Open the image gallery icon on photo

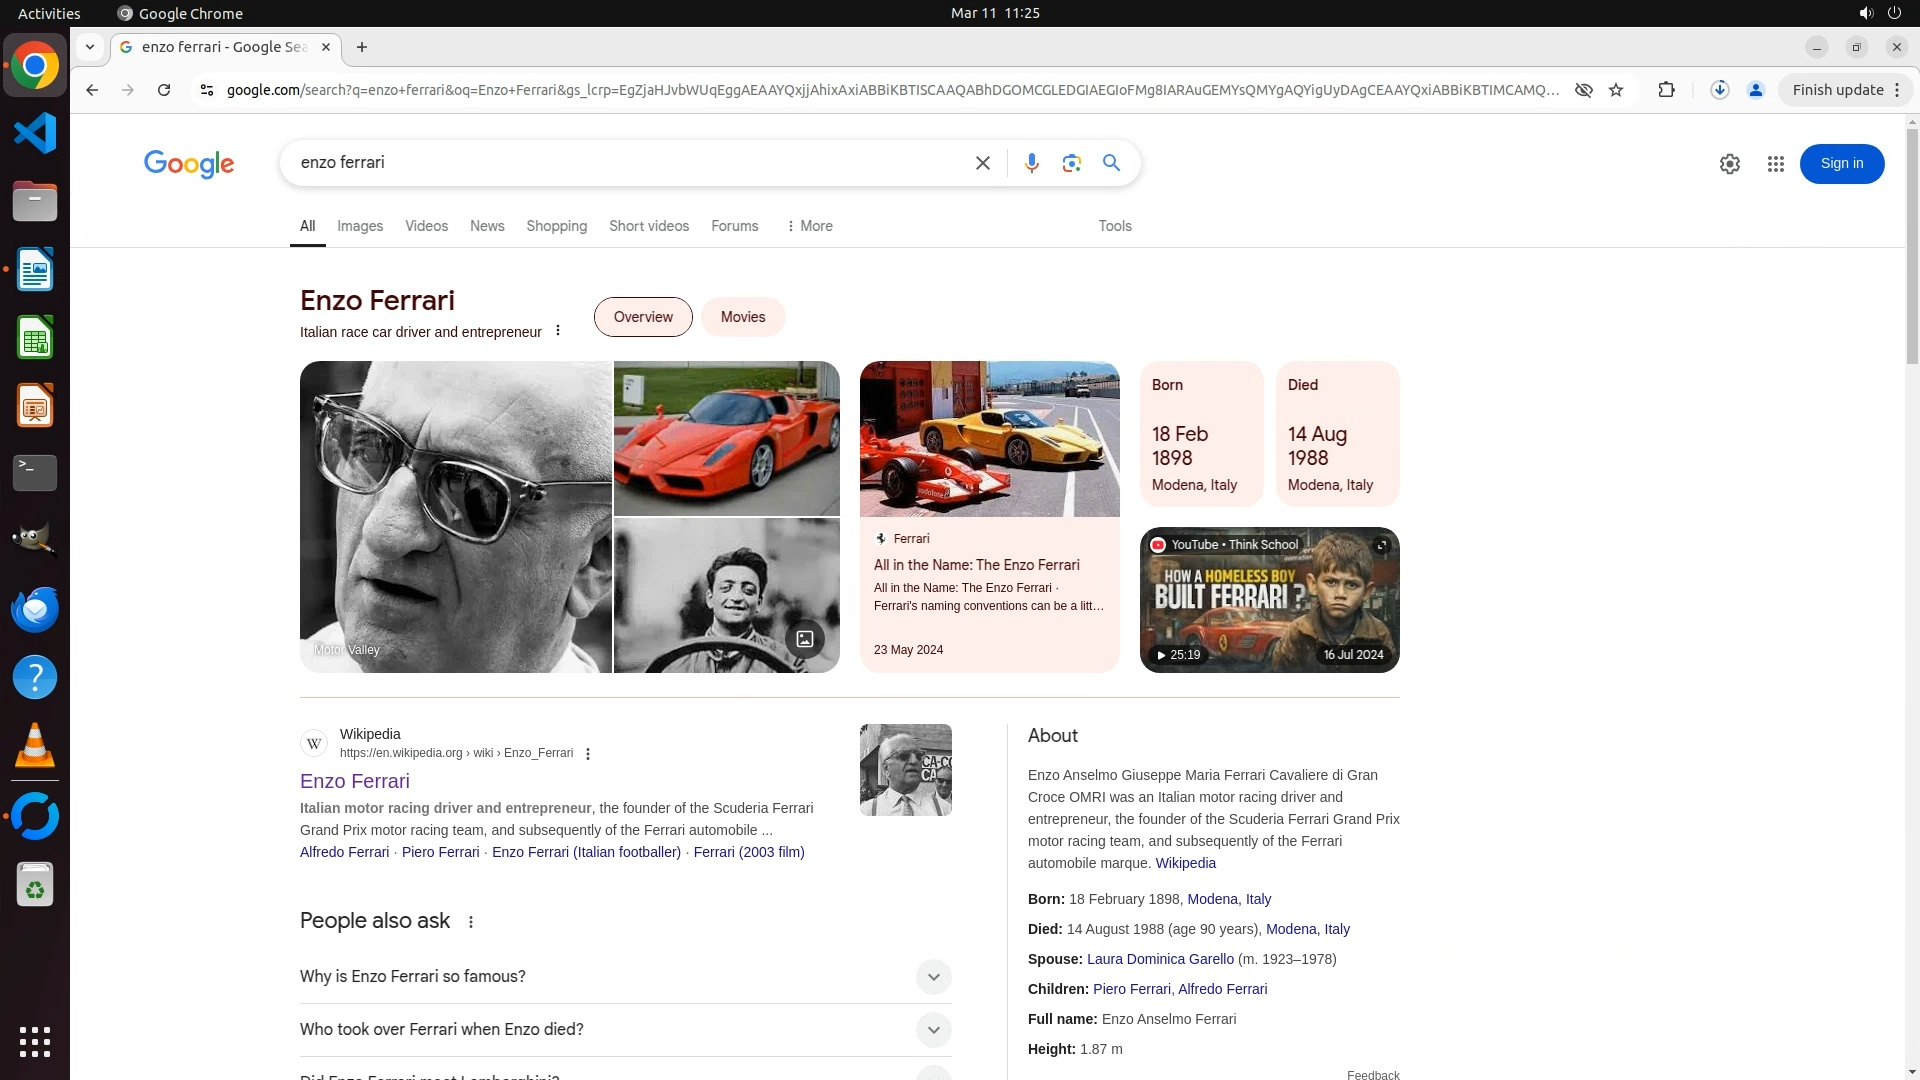[804, 639]
